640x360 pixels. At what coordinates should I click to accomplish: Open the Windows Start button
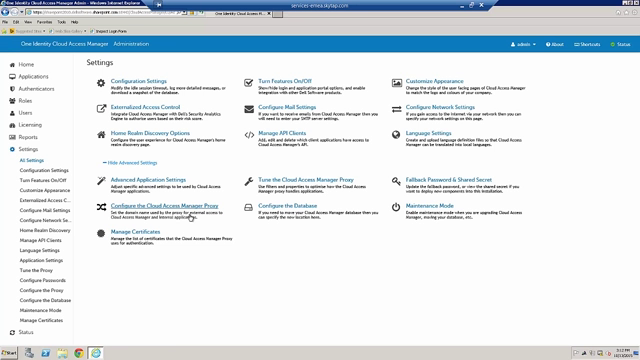tap(9, 353)
